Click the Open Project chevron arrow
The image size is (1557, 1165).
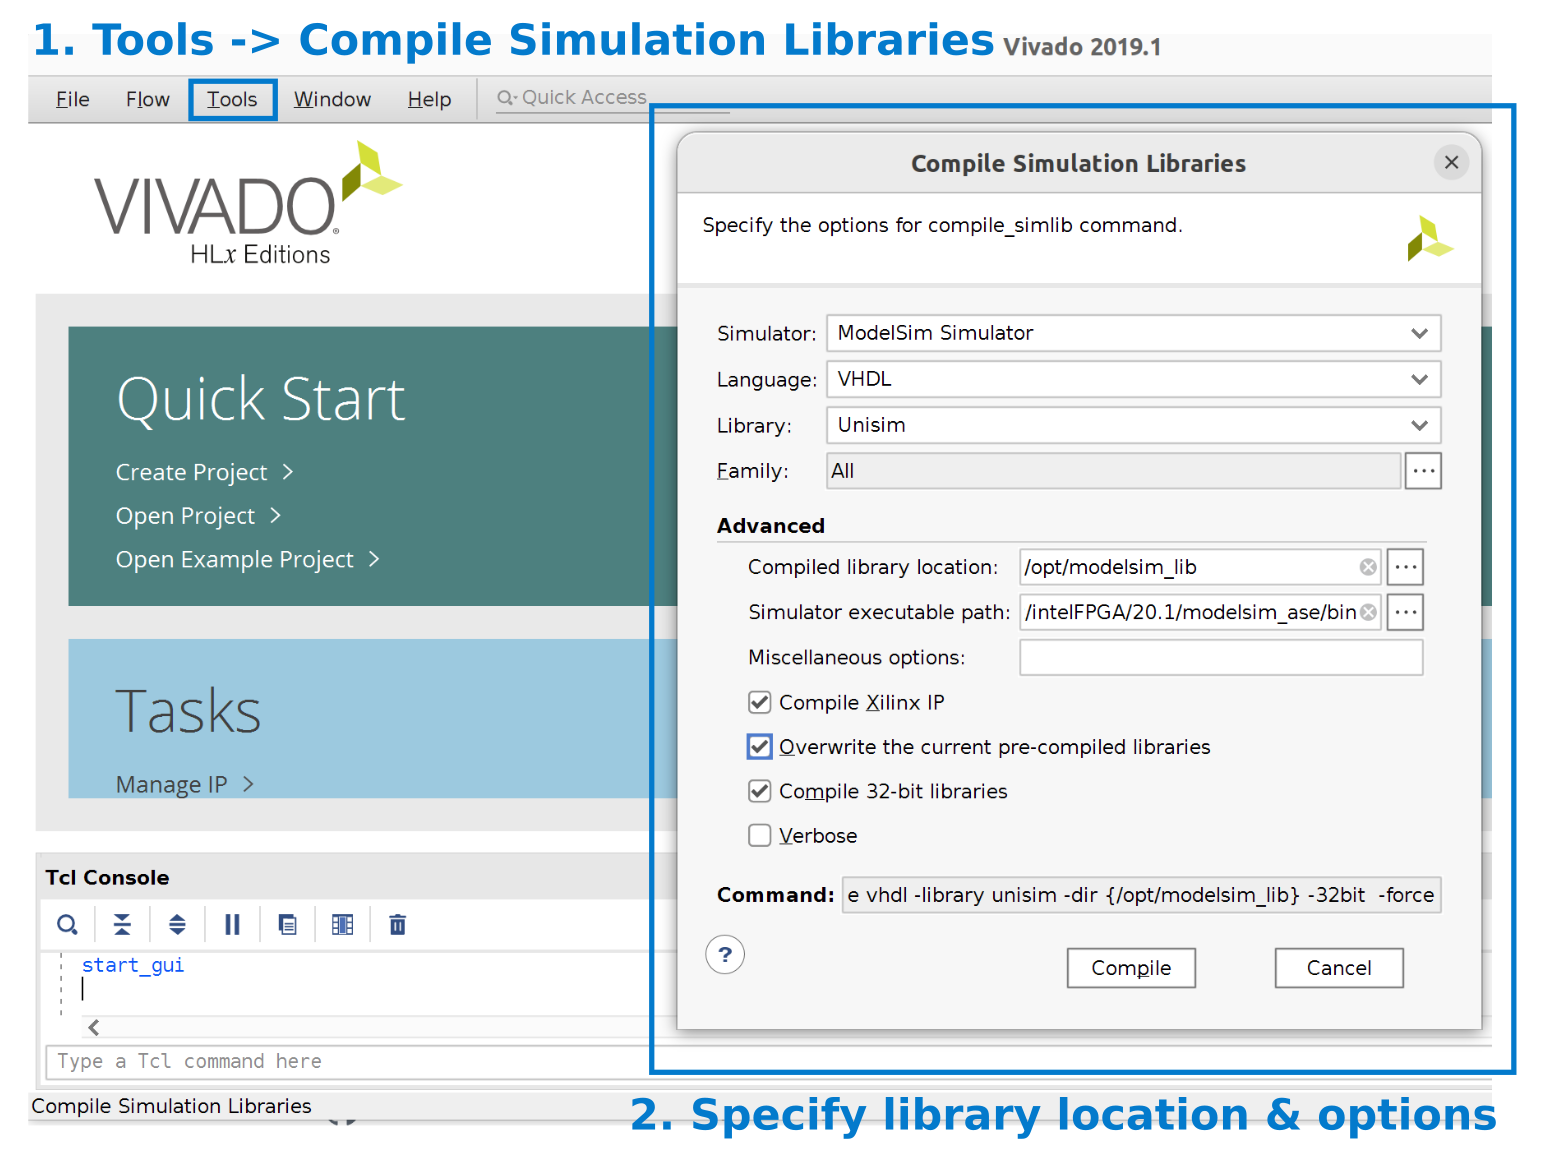click(276, 516)
